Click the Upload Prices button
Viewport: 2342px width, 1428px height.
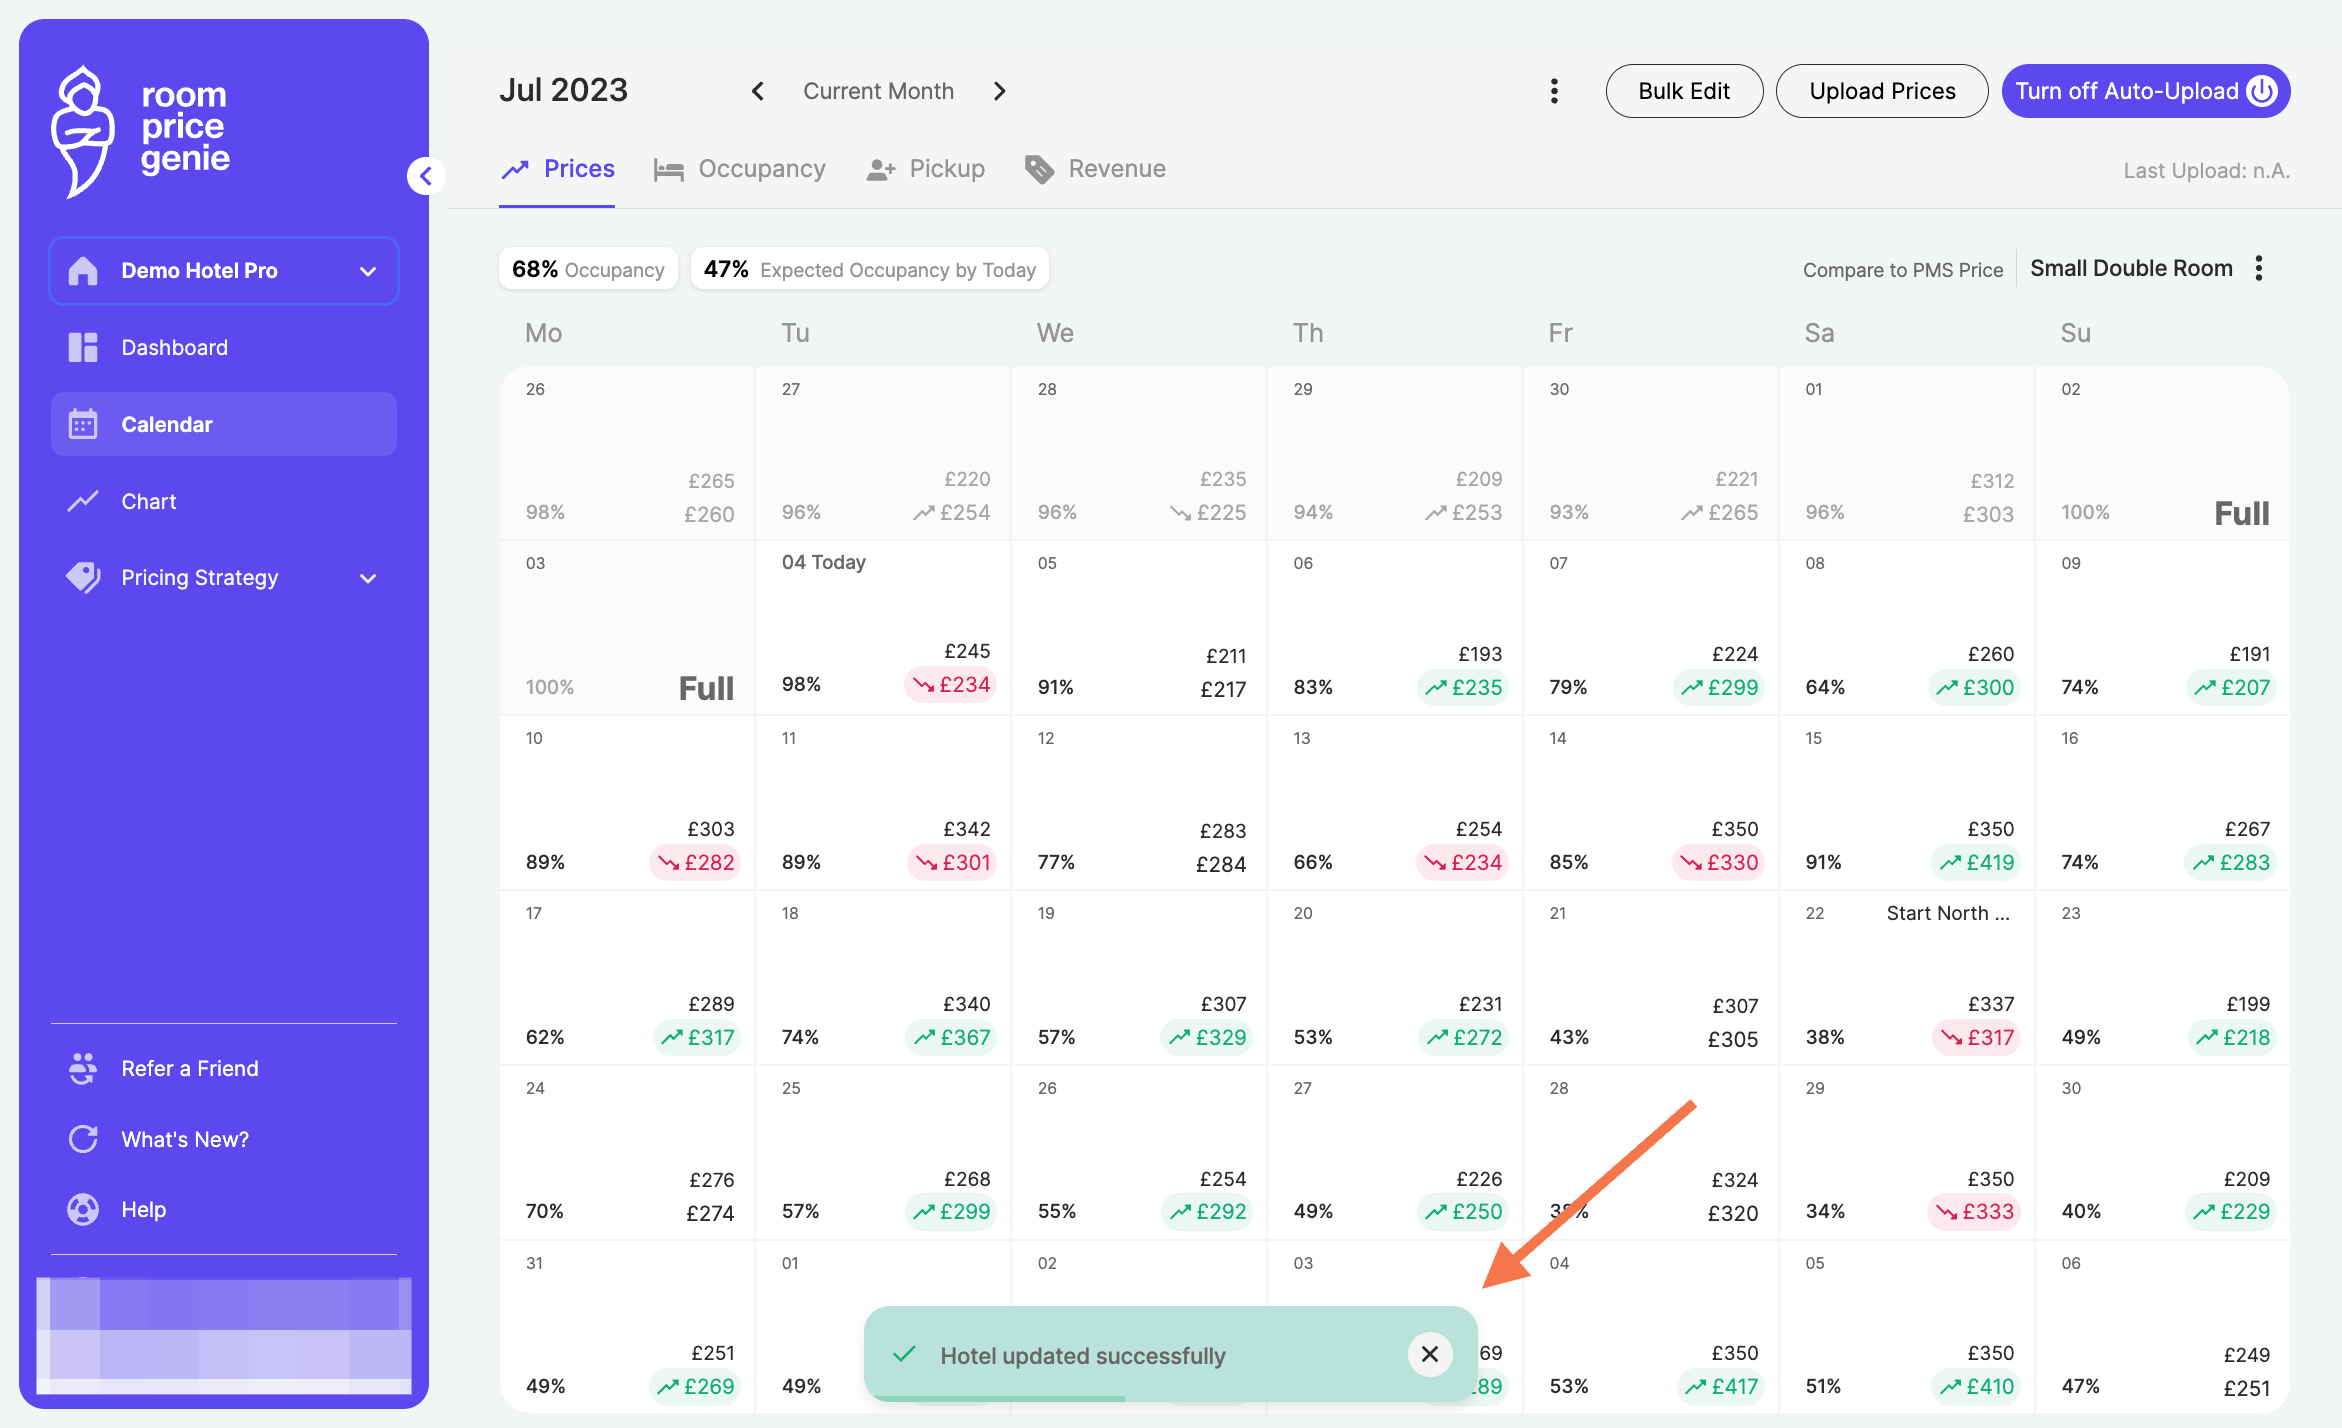coord(1882,91)
